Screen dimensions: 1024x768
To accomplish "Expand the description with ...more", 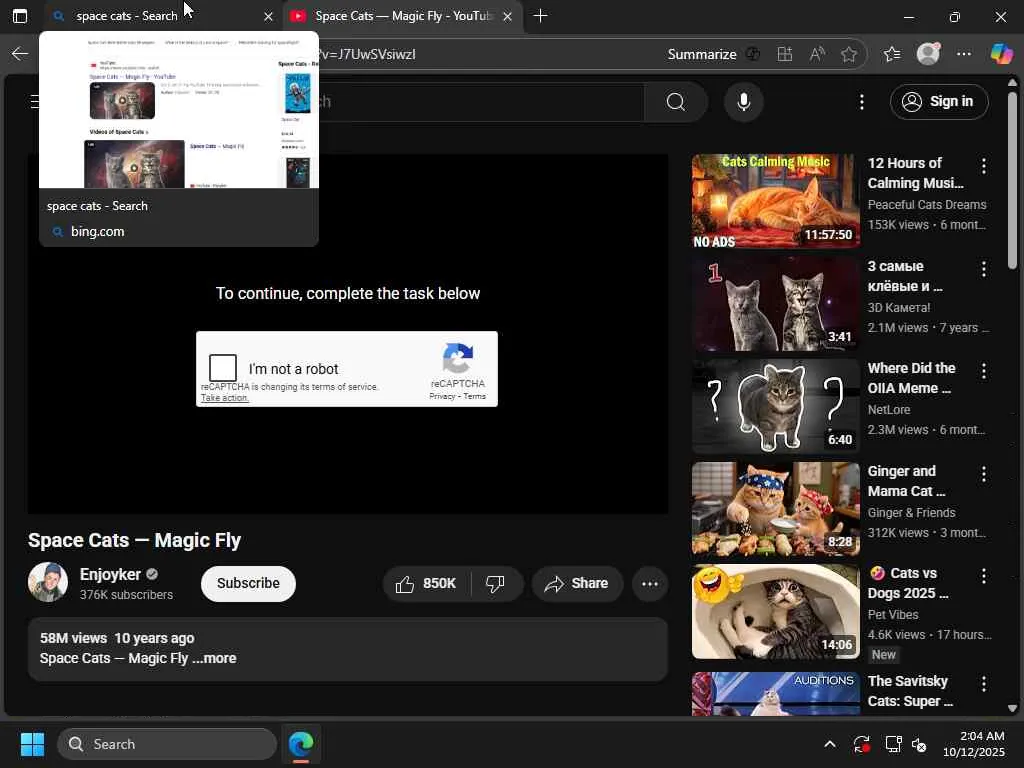I will pos(214,658).
